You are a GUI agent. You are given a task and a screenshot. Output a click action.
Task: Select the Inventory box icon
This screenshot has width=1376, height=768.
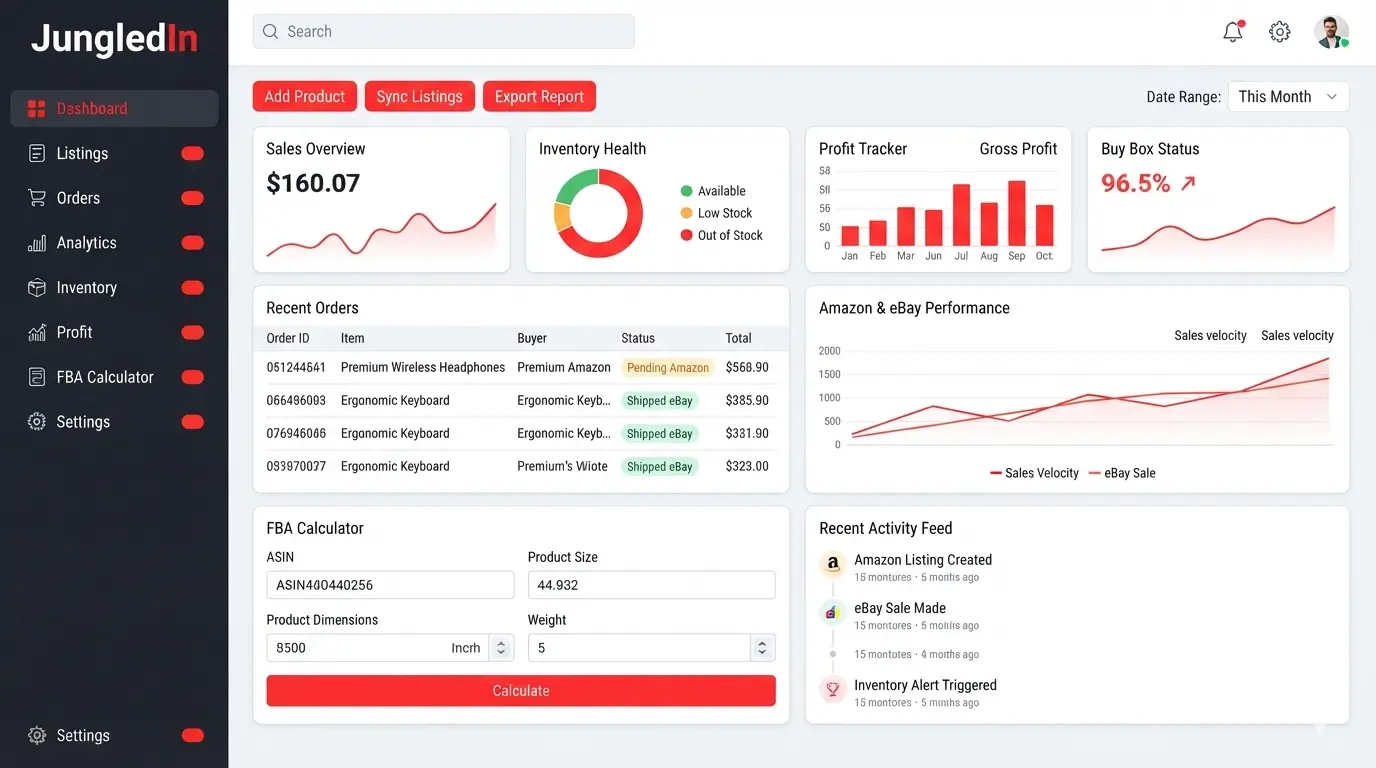pos(37,288)
